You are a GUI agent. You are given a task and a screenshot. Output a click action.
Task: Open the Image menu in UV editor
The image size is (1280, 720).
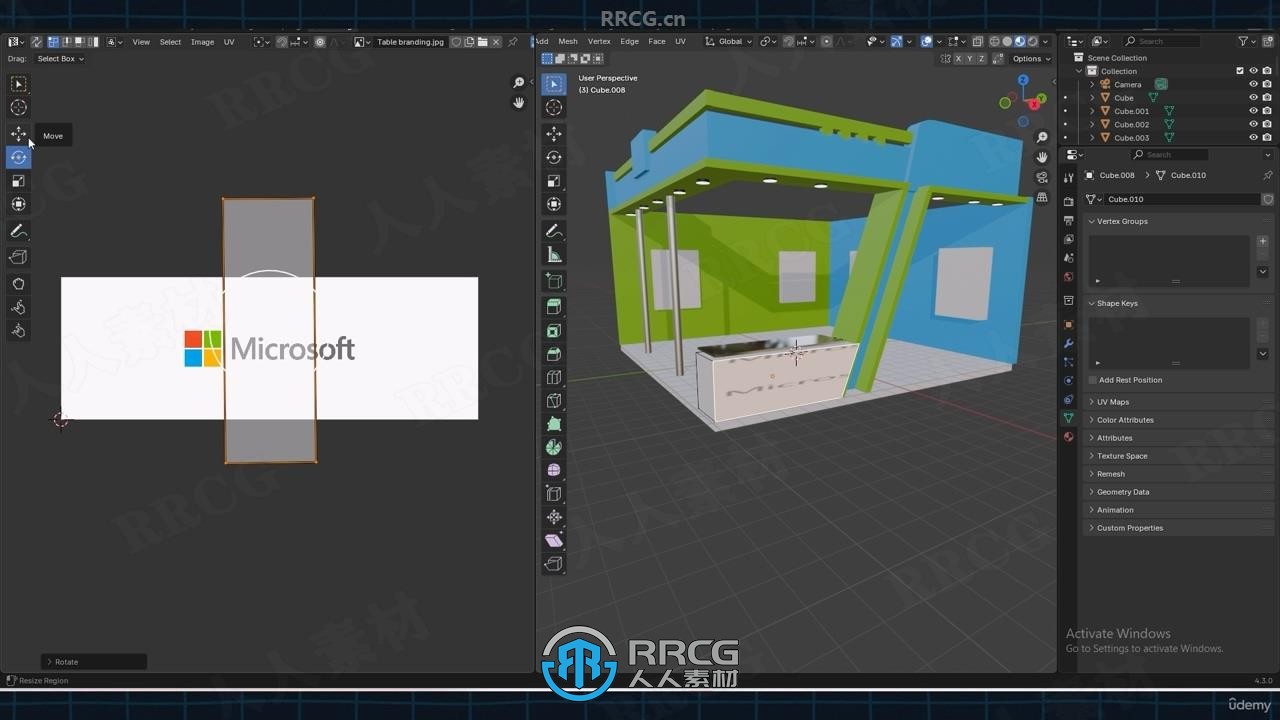click(202, 42)
